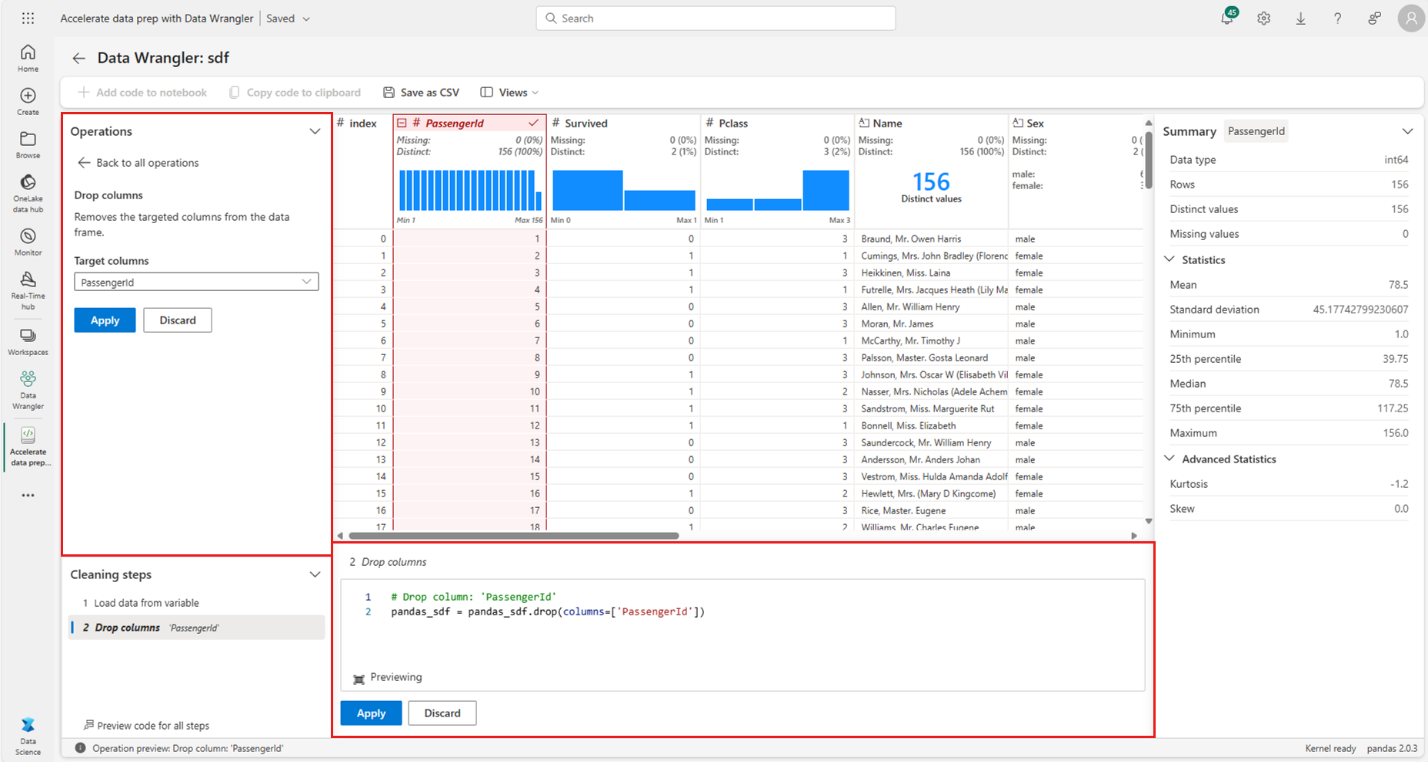Screen dimensions: 1428x762
Task: Open the downloads icon in header
Action: [x=1301, y=18]
